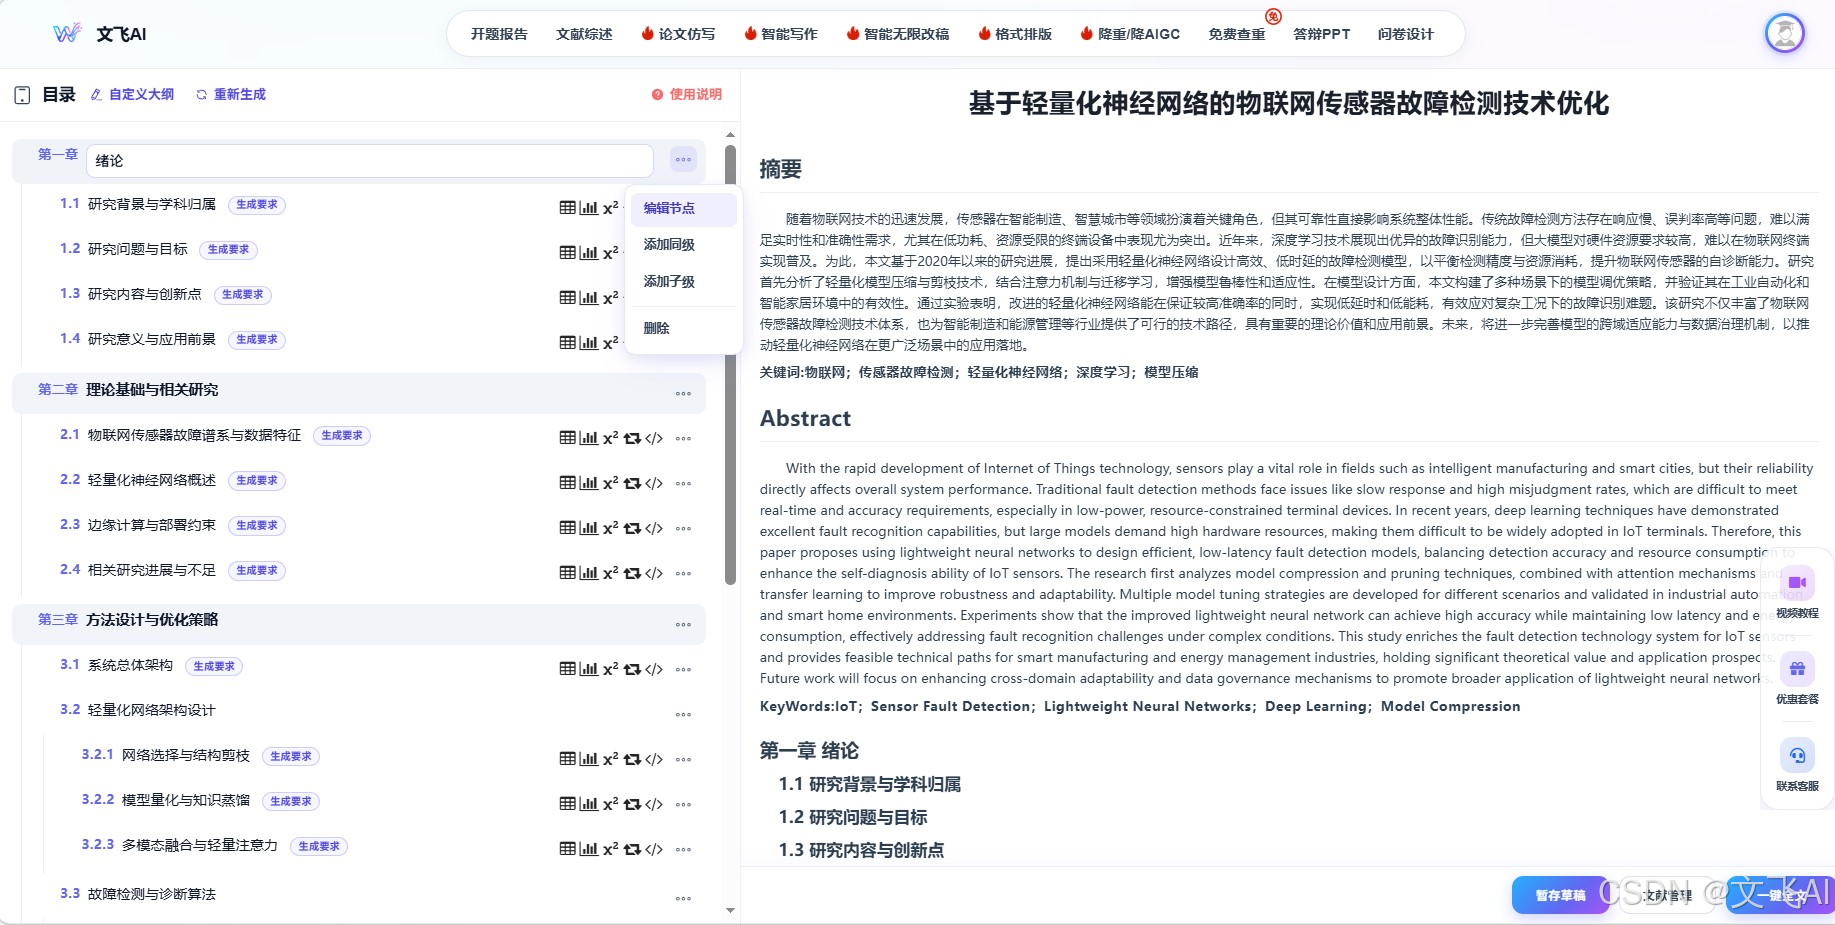
Task: Open the 智能写作 nav tab
Action: tap(781, 34)
